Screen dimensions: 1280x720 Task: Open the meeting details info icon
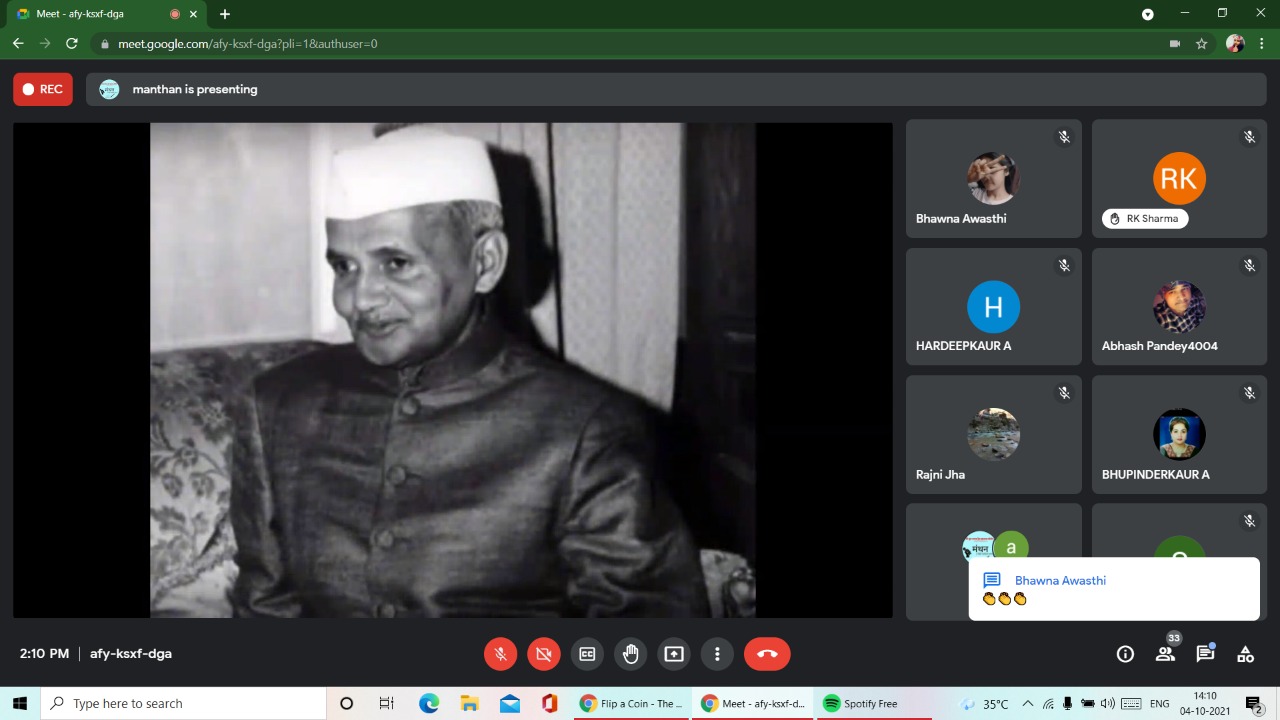tap(1125, 654)
